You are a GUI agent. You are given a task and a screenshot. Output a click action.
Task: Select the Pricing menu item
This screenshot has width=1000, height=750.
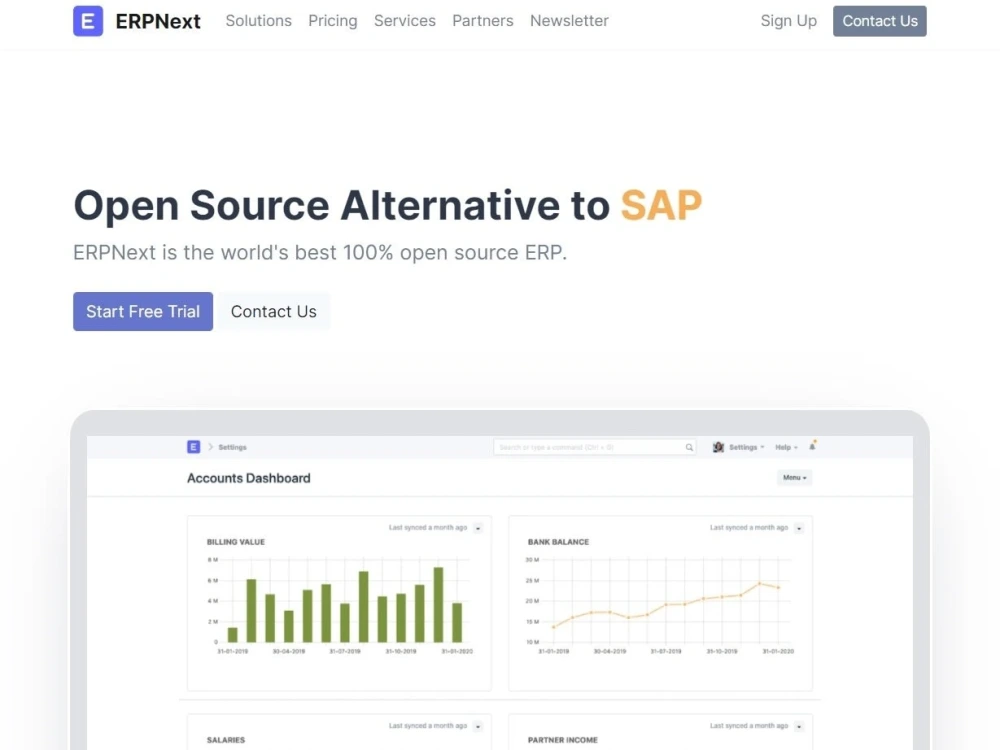[x=332, y=20]
